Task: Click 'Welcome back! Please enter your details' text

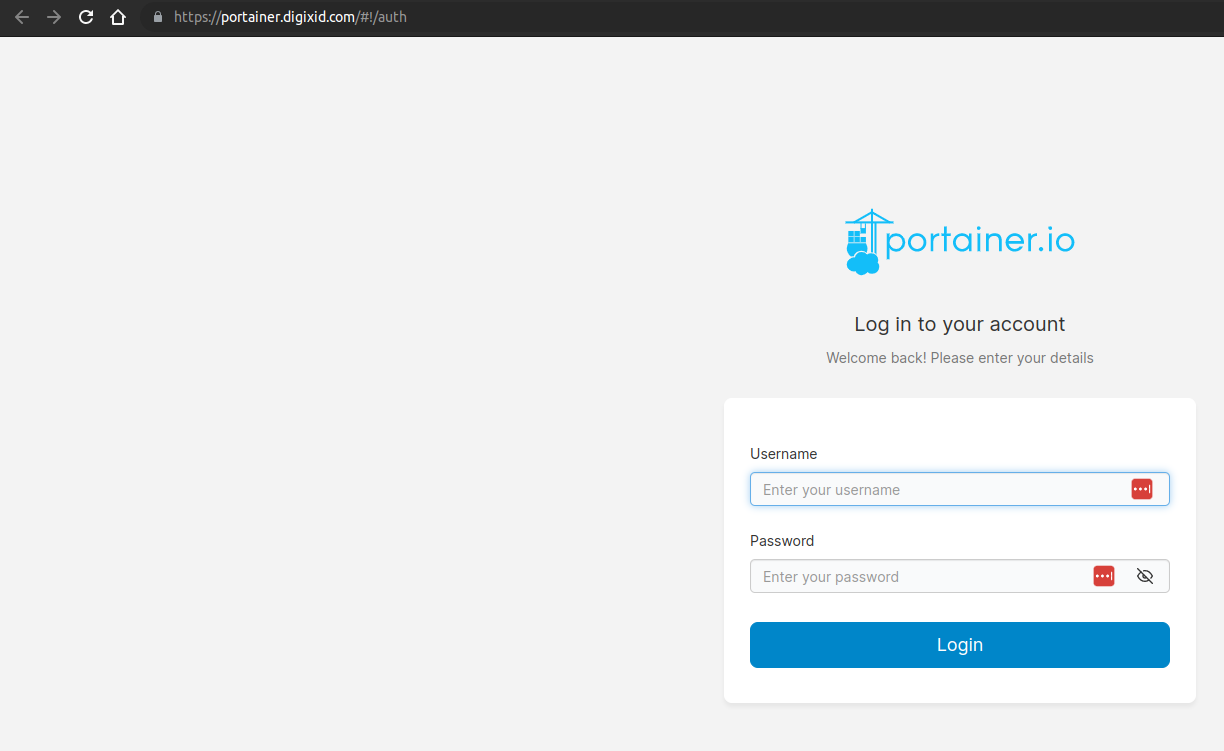Action: click(x=960, y=358)
